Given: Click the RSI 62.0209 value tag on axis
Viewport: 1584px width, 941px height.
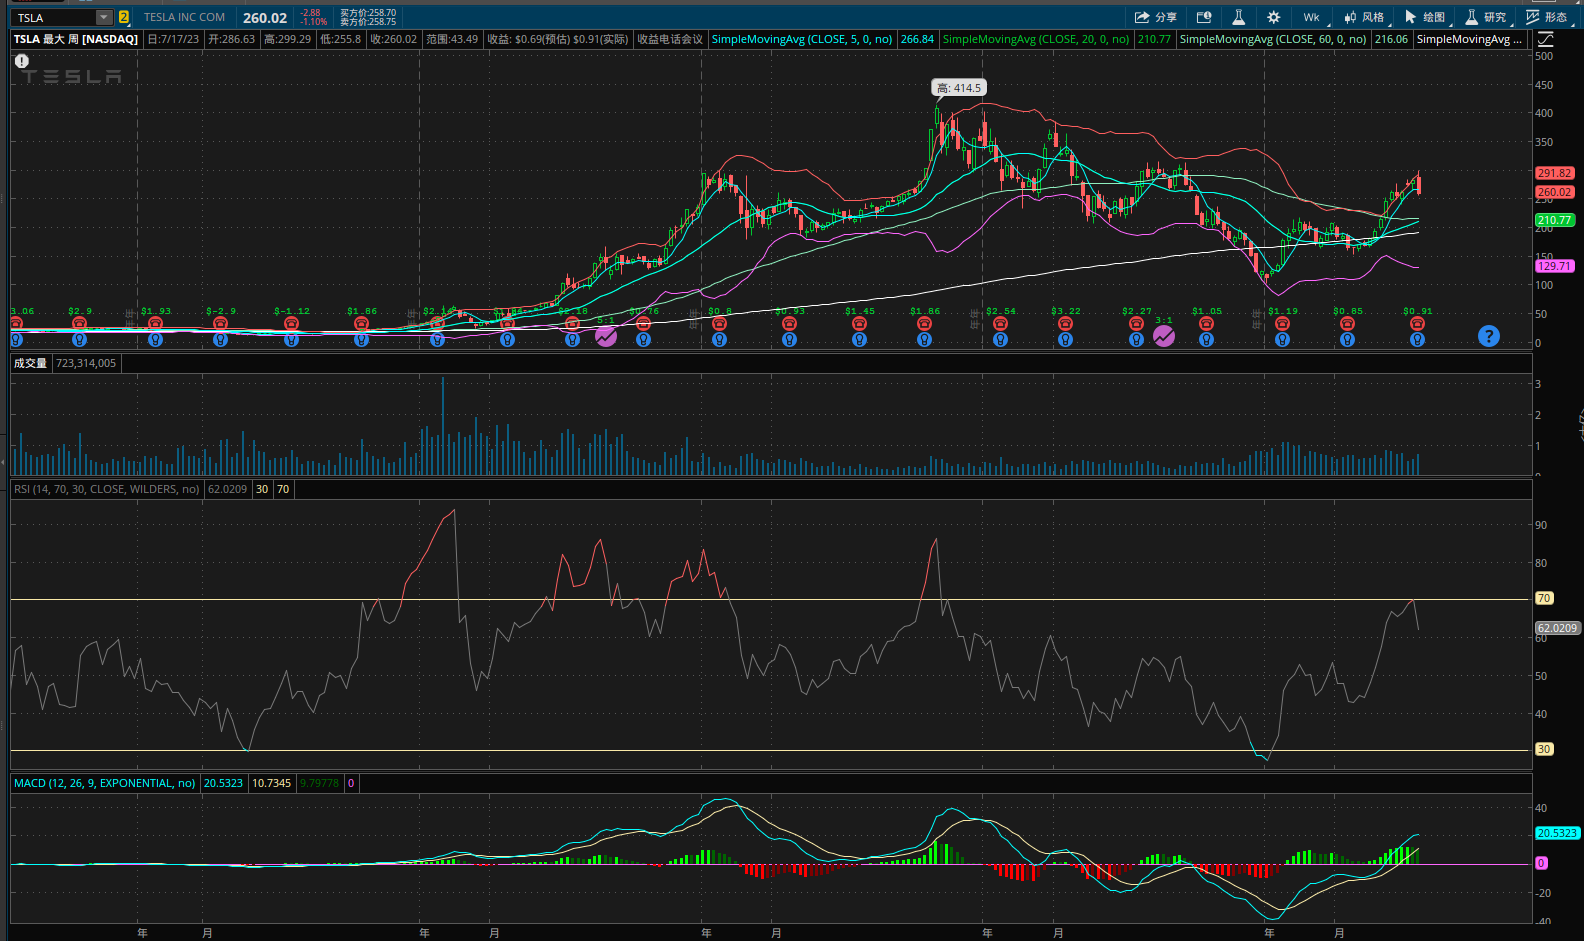Looking at the screenshot, I should click(1557, 628).
